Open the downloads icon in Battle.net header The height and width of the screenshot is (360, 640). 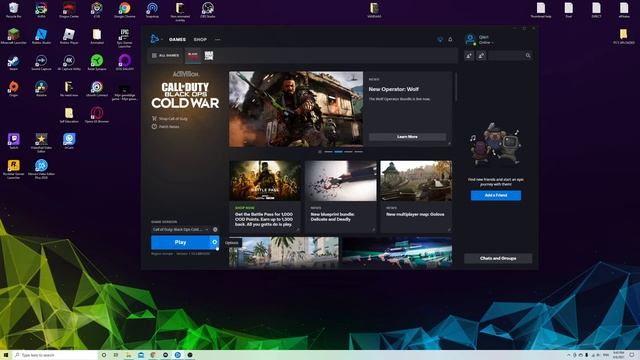pos(440,40)
